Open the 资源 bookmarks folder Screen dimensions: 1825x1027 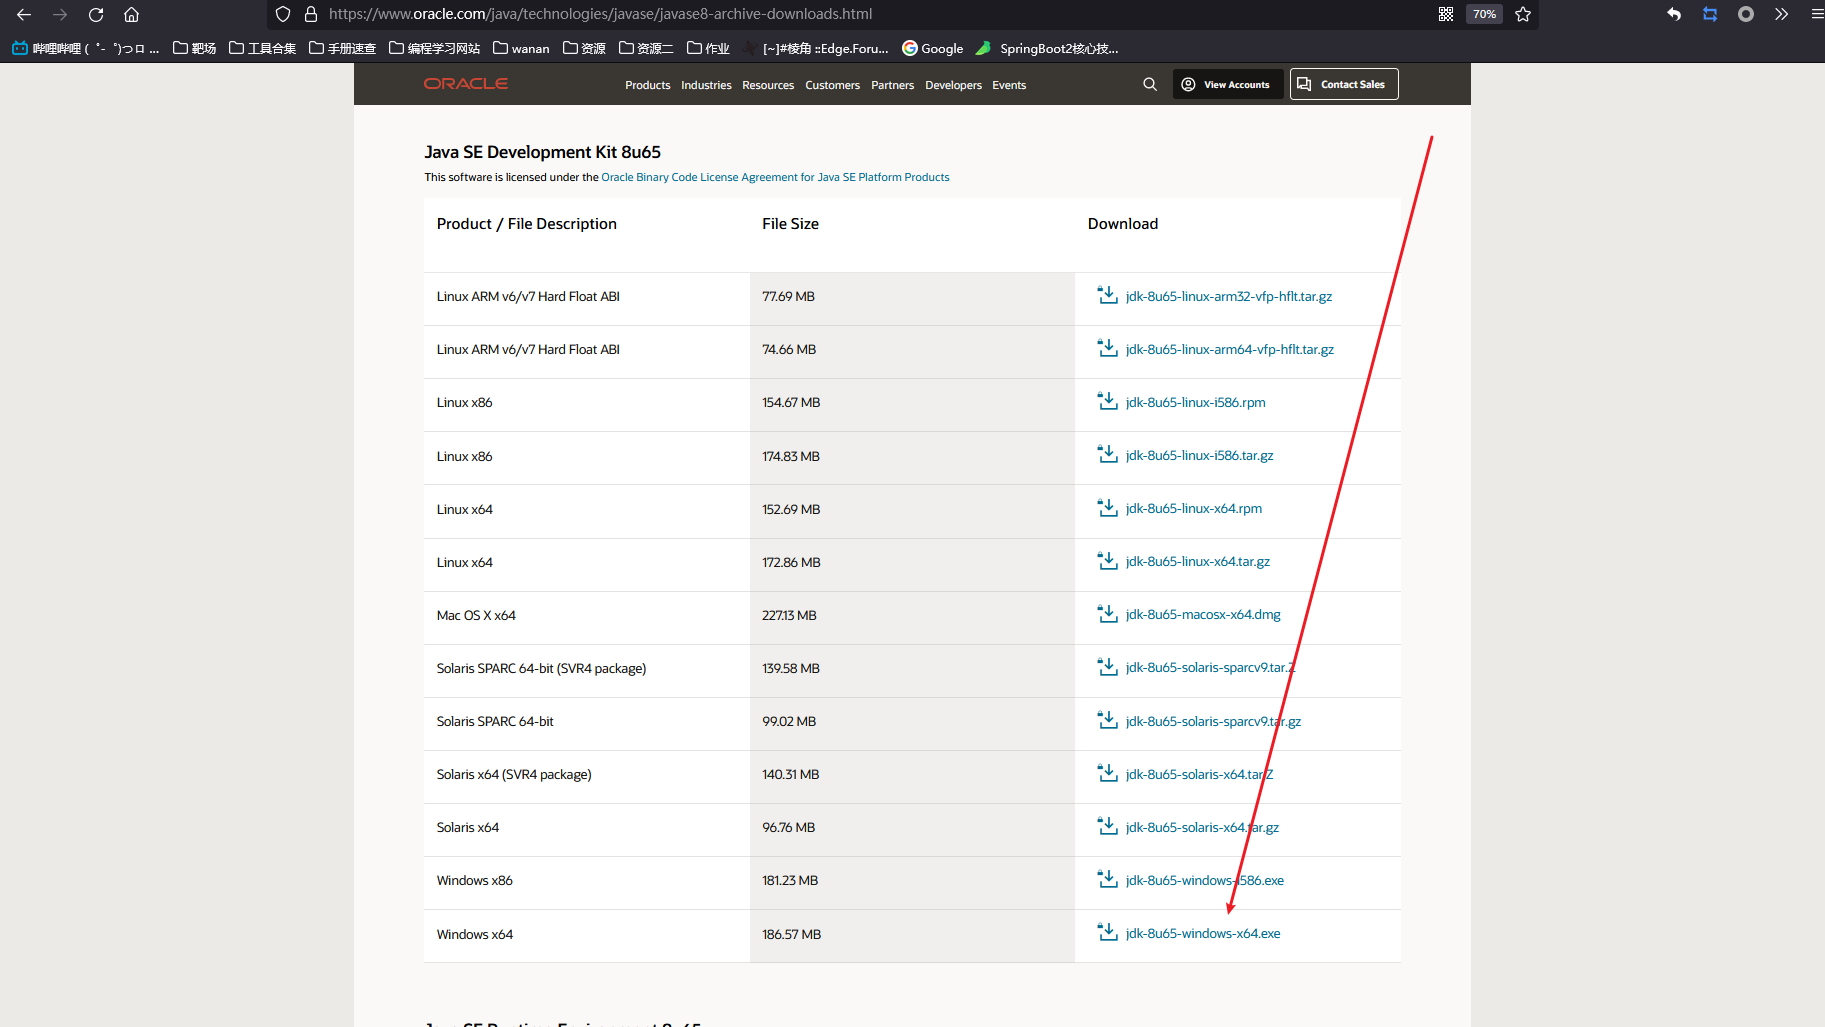(x=584, y=48)
